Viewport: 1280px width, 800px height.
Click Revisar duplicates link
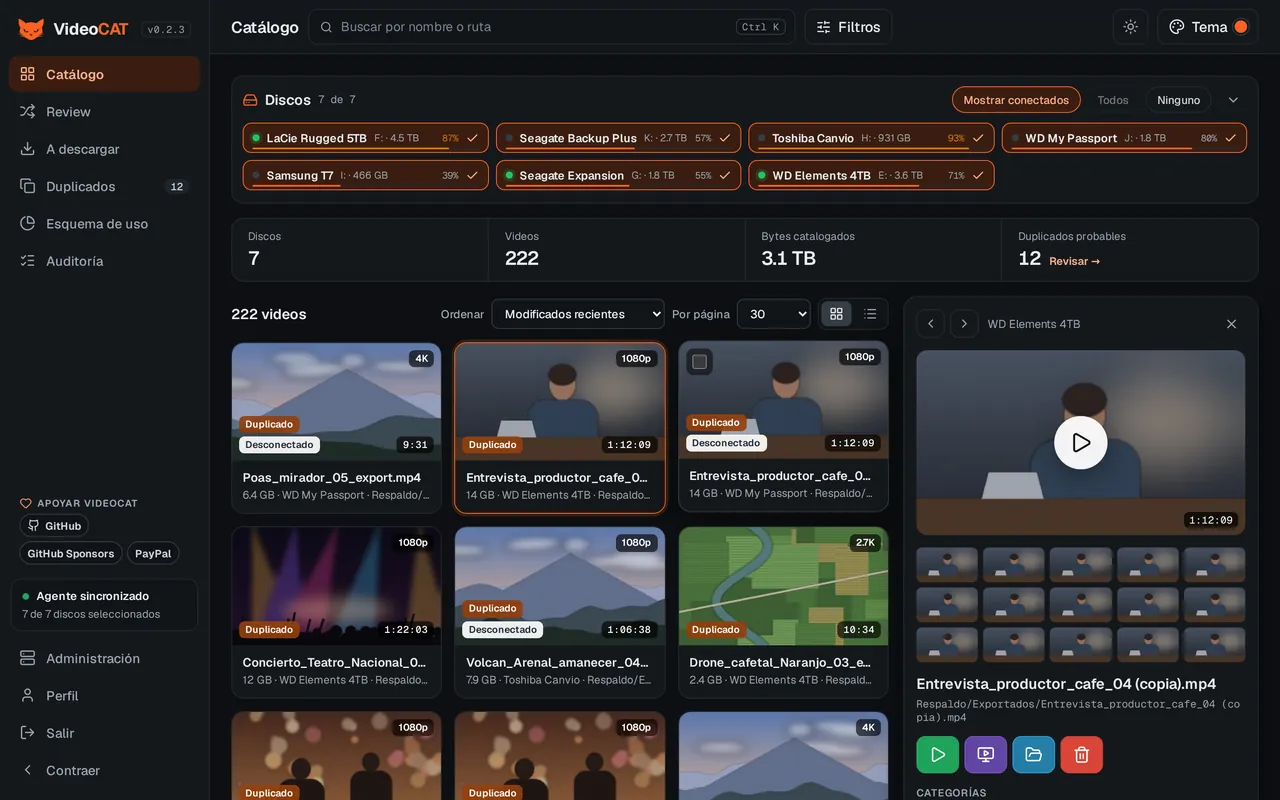1075,261
